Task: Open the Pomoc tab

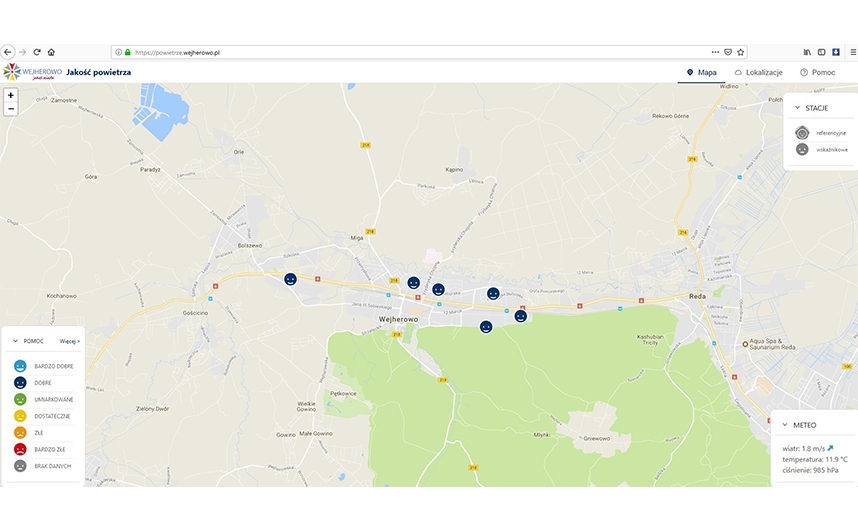Action: tap(817, 73)
